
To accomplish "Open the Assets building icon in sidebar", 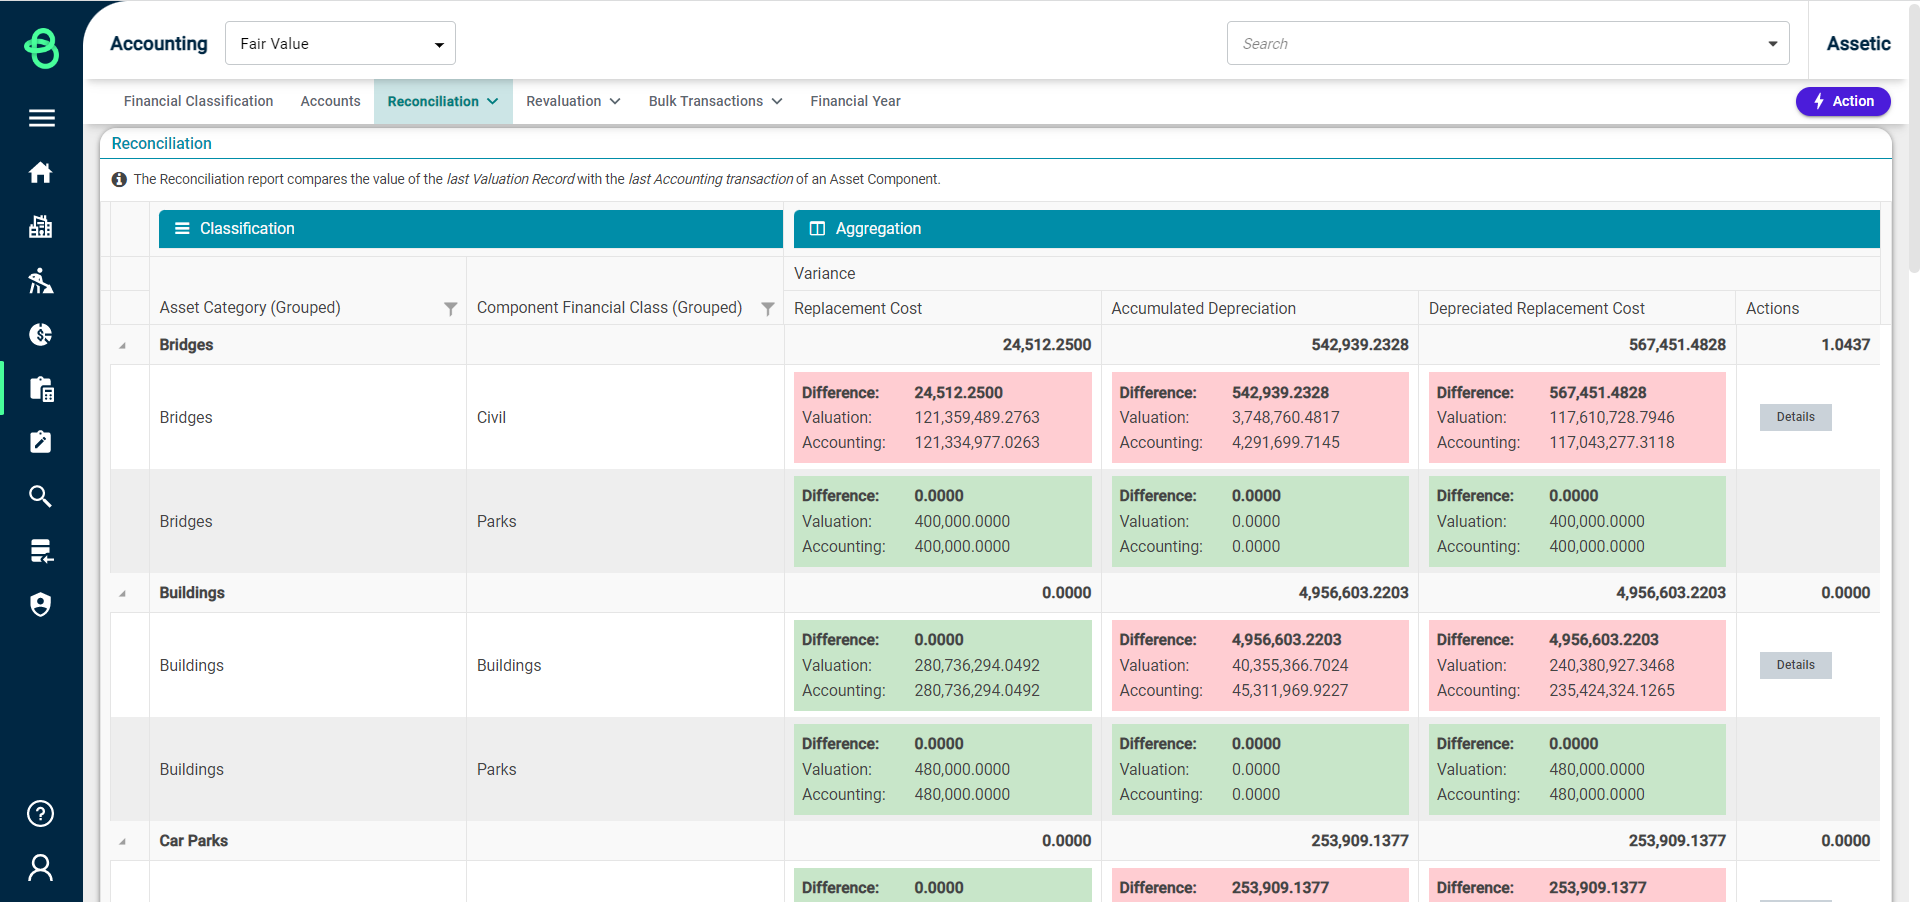I will coord(41,227).
